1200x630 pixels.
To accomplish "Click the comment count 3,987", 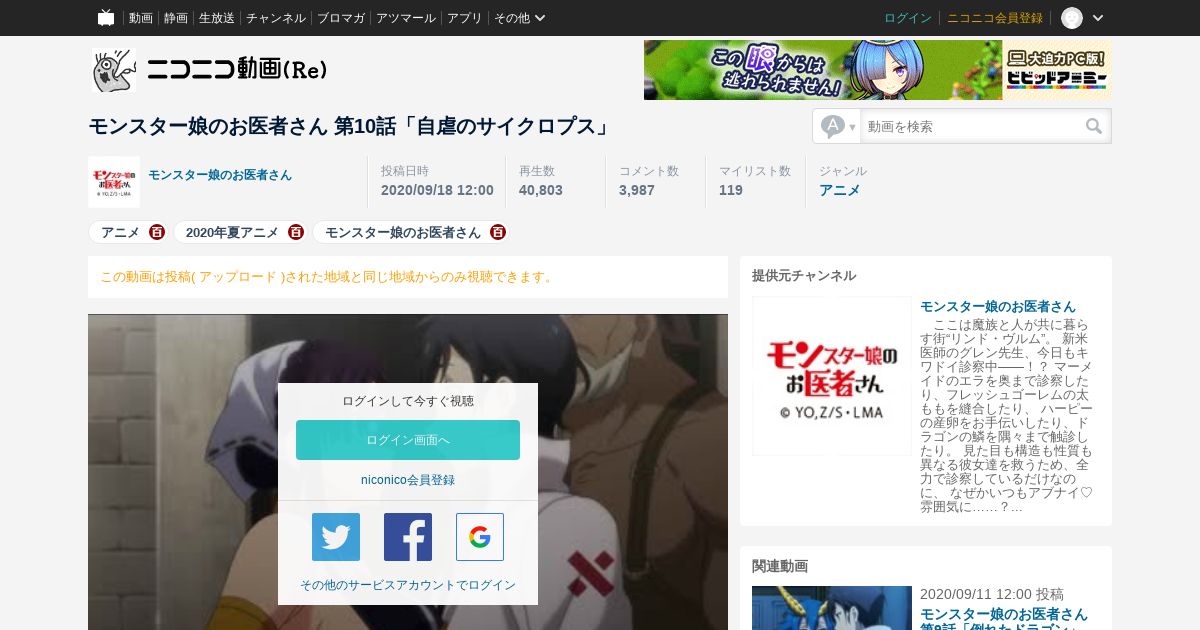I will pyautogui.click(x=637, y=190).
